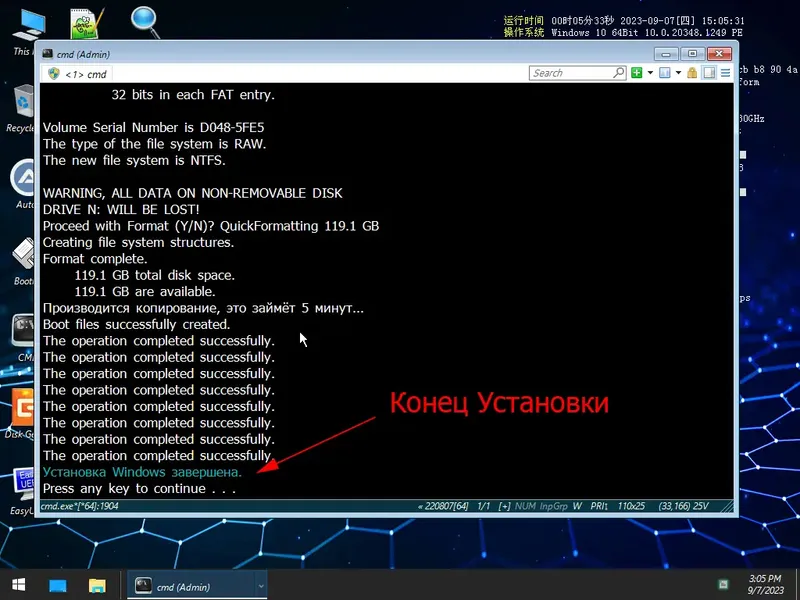This screenshot has width=800, height=600.
Task: Click status bar build '220807[64]' entry
Action: tap(443, 506)
